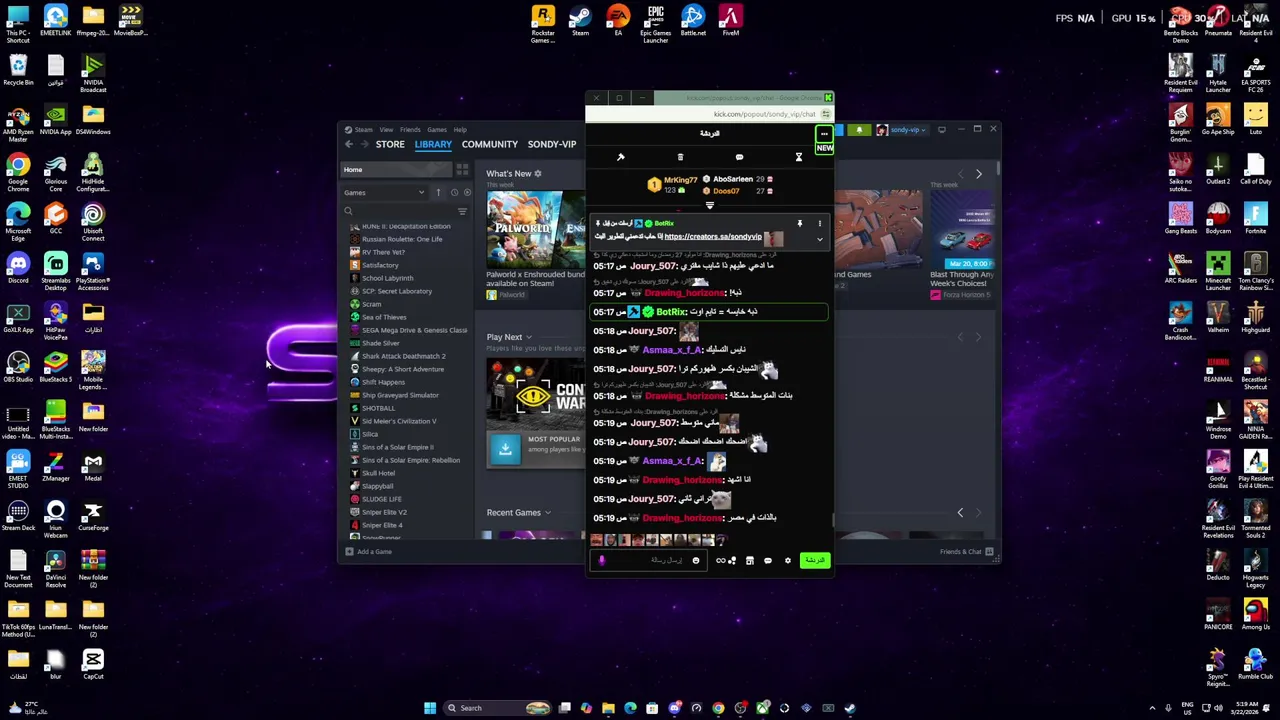Open the creators.sa/sondyvip link in pinned message

point(712,237)
